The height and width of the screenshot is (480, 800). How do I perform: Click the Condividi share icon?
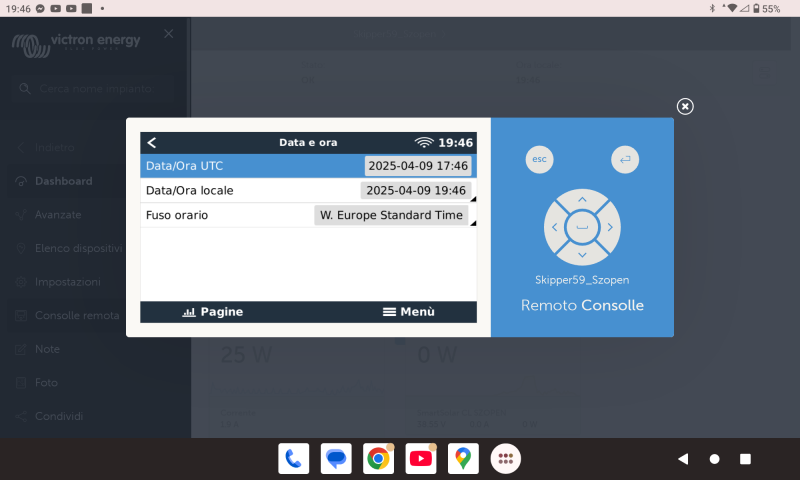(21, 416)
